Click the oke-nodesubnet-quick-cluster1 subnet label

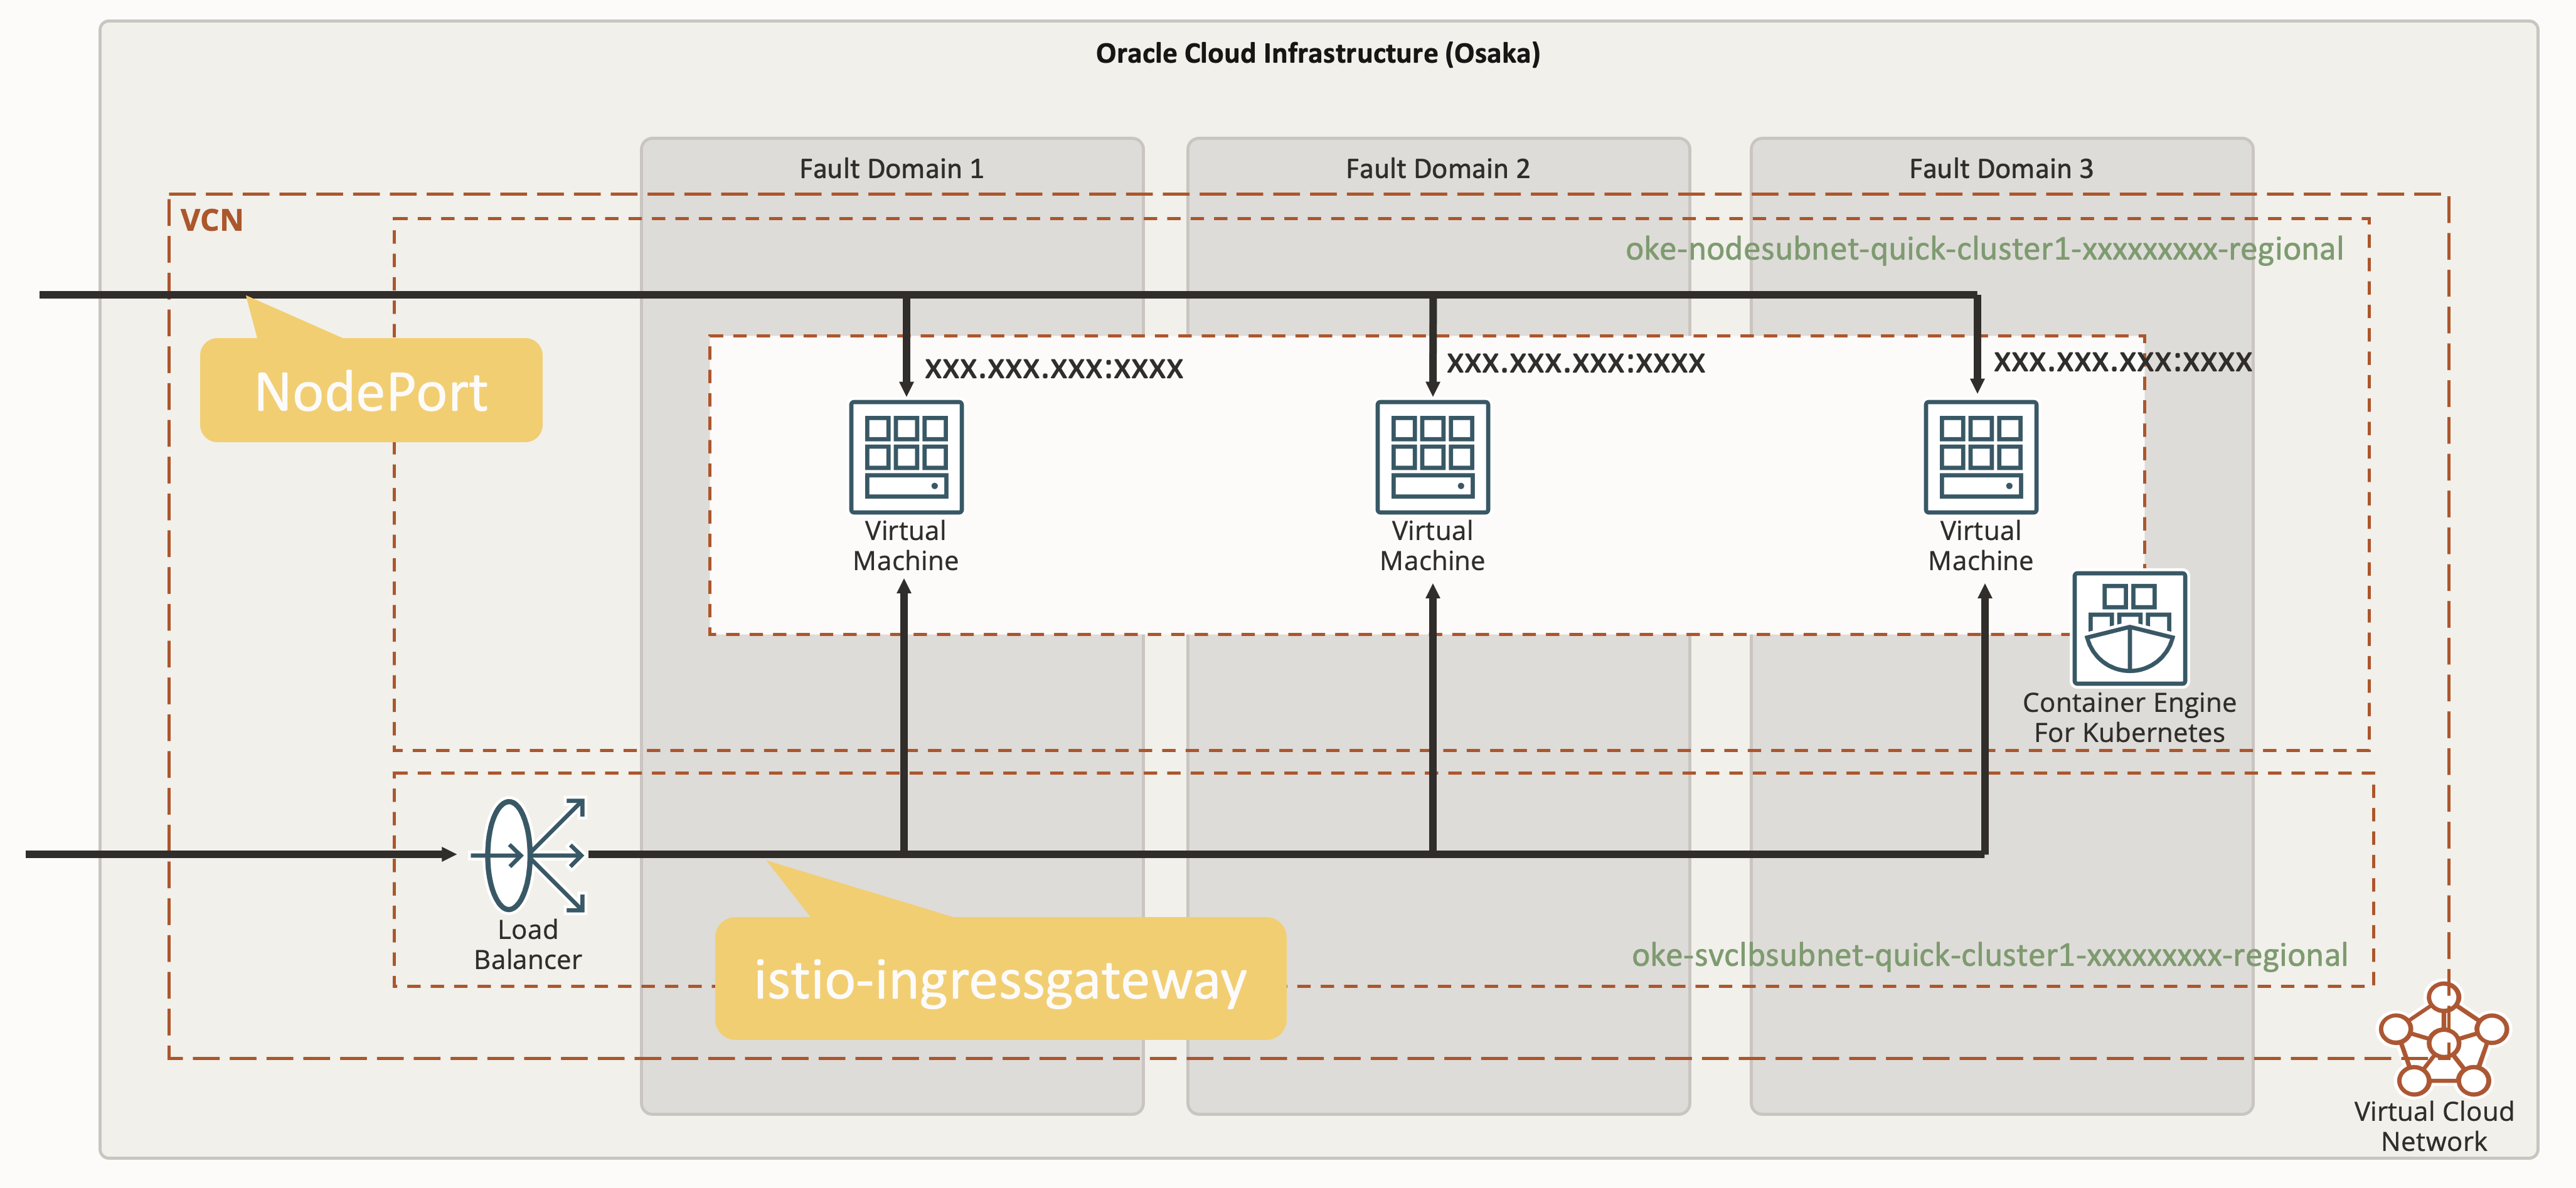click(x=1983, y=249)
